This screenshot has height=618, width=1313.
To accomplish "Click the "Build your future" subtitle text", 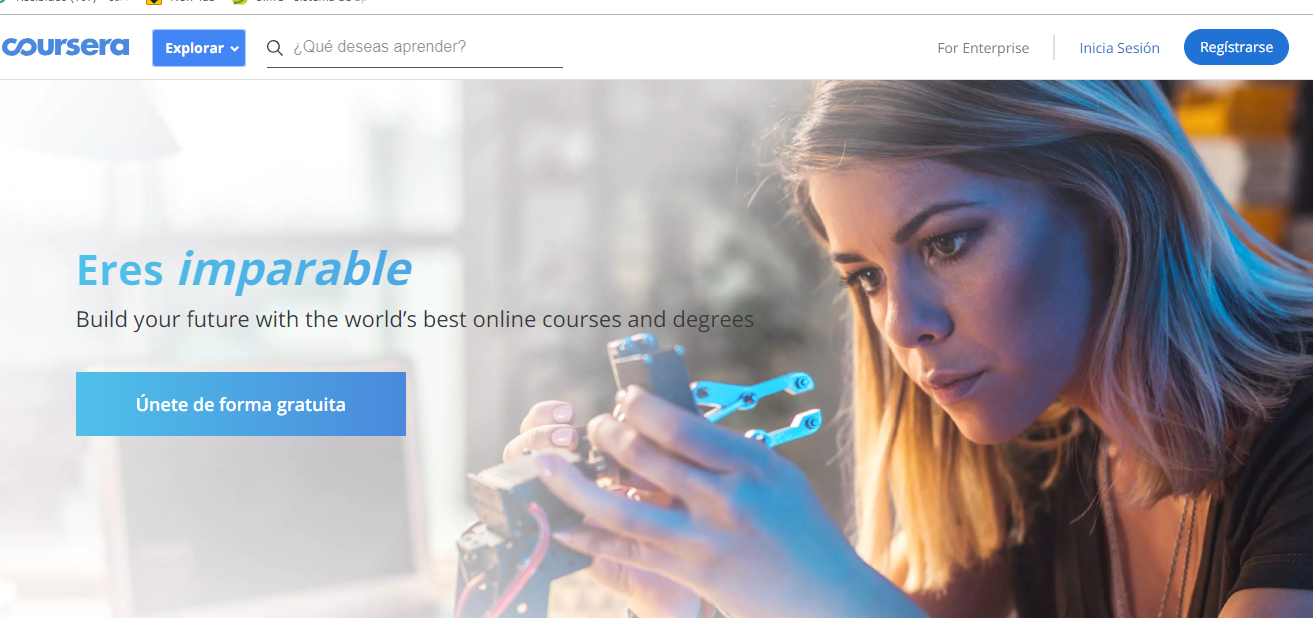I will coord(415,320).
